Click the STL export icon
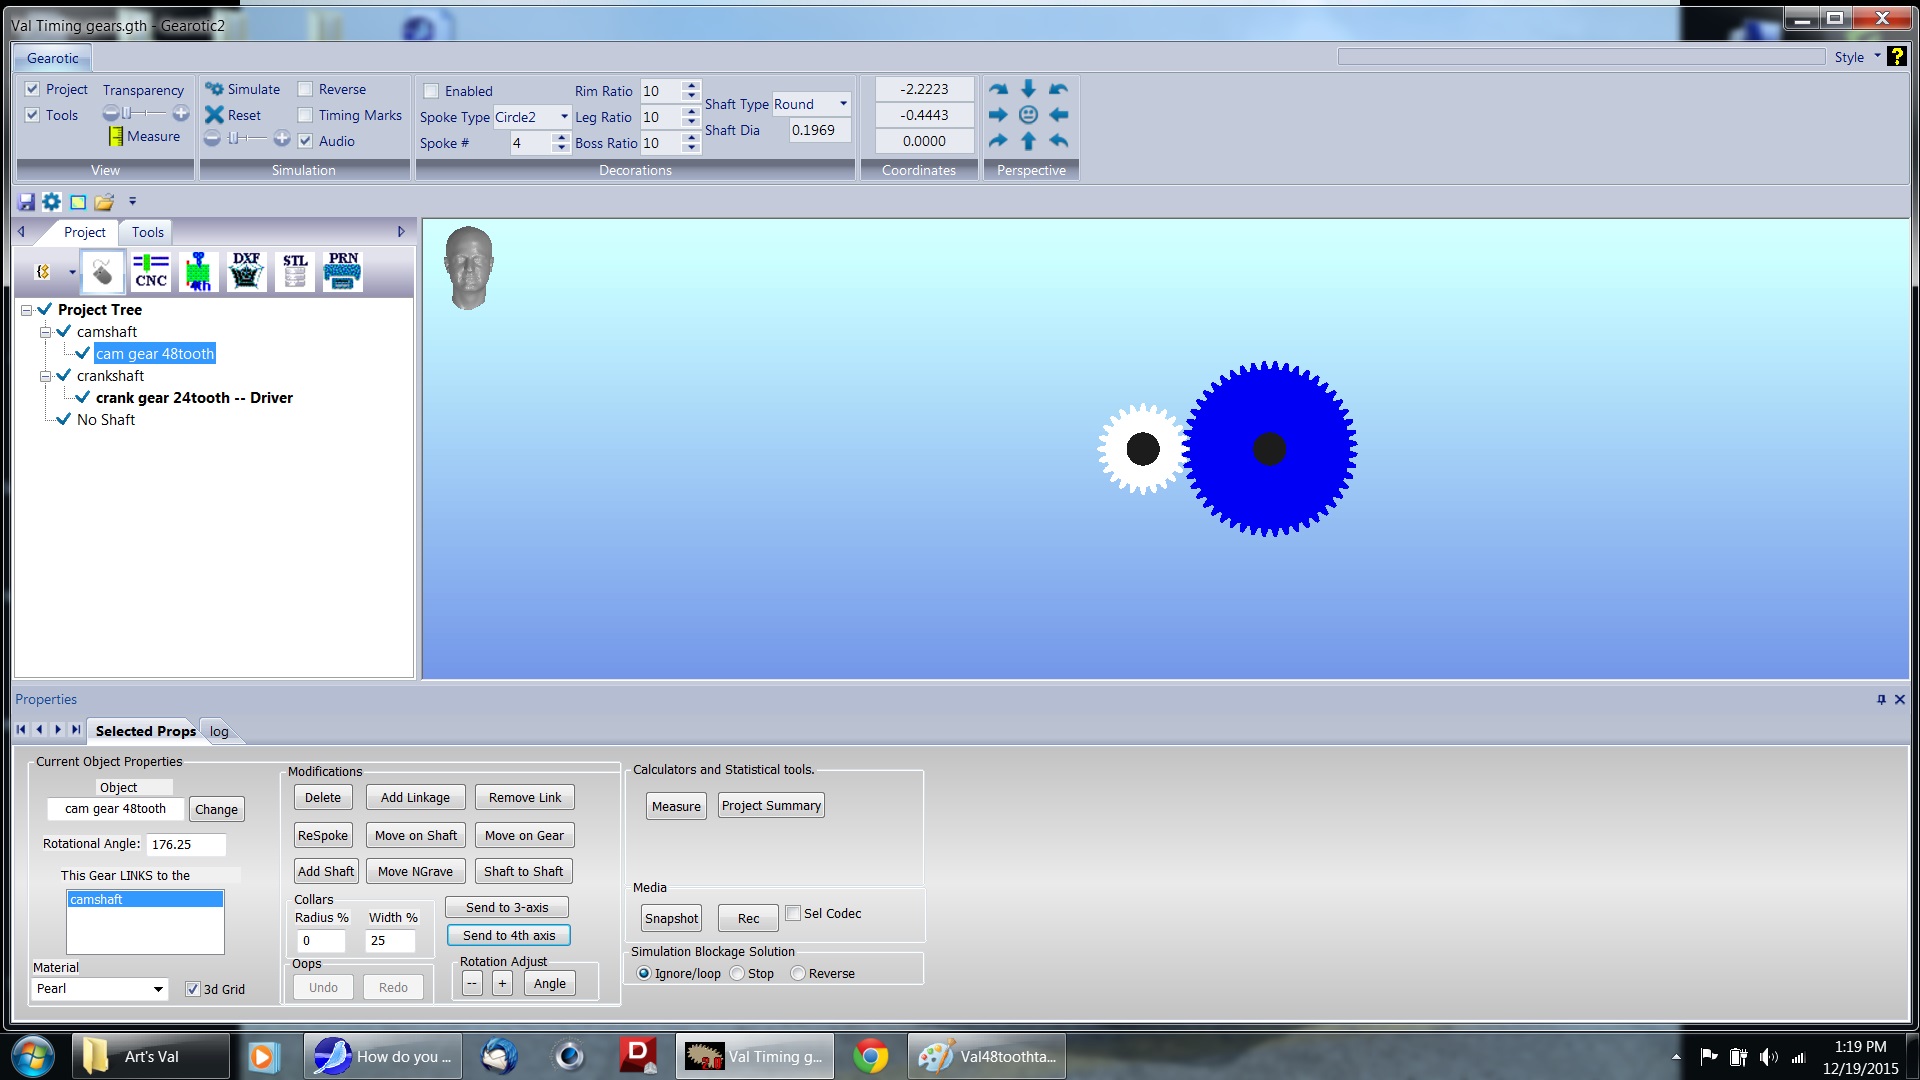 [294, 271]
